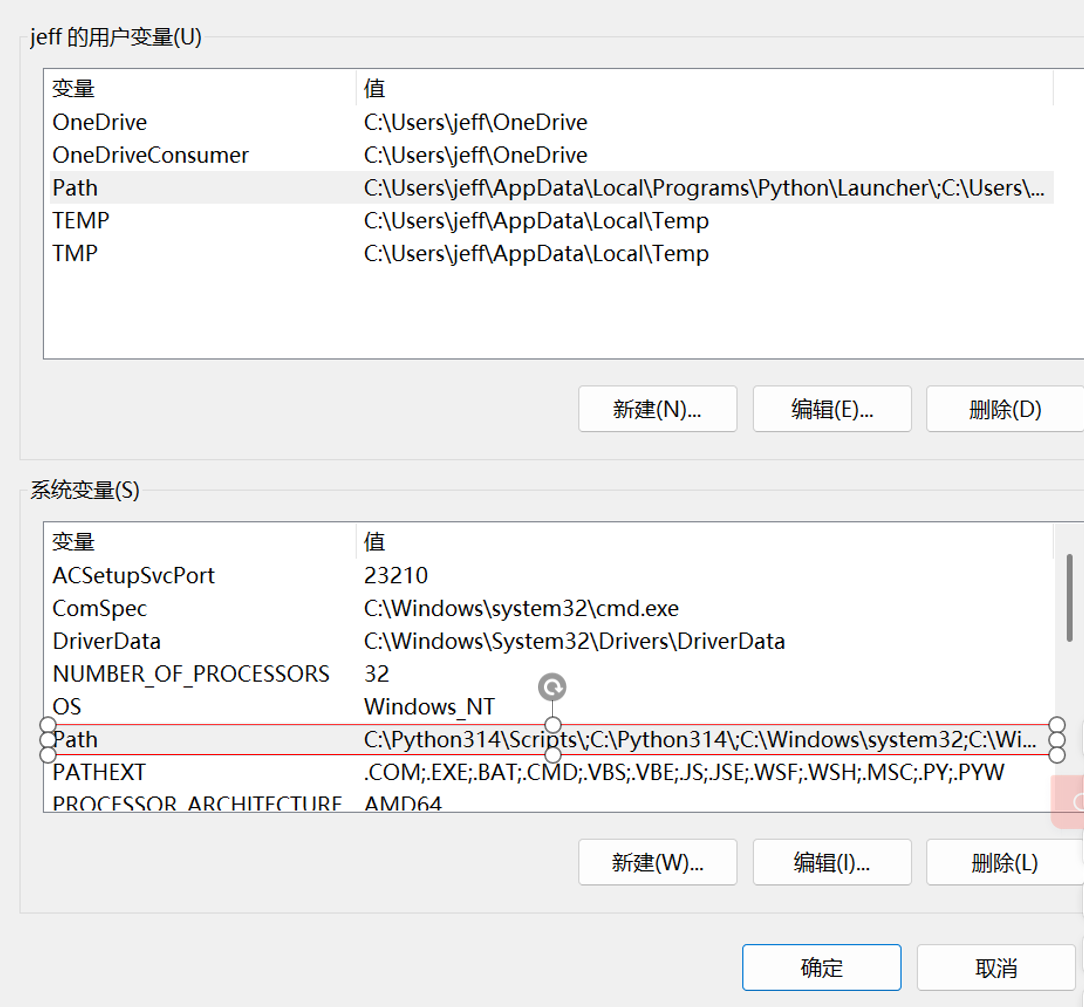This screenshot has height=1007, width=1084.
Task: Click the system variables list scrollbar
Action: pyautogui.click(x=1069, y=599)
